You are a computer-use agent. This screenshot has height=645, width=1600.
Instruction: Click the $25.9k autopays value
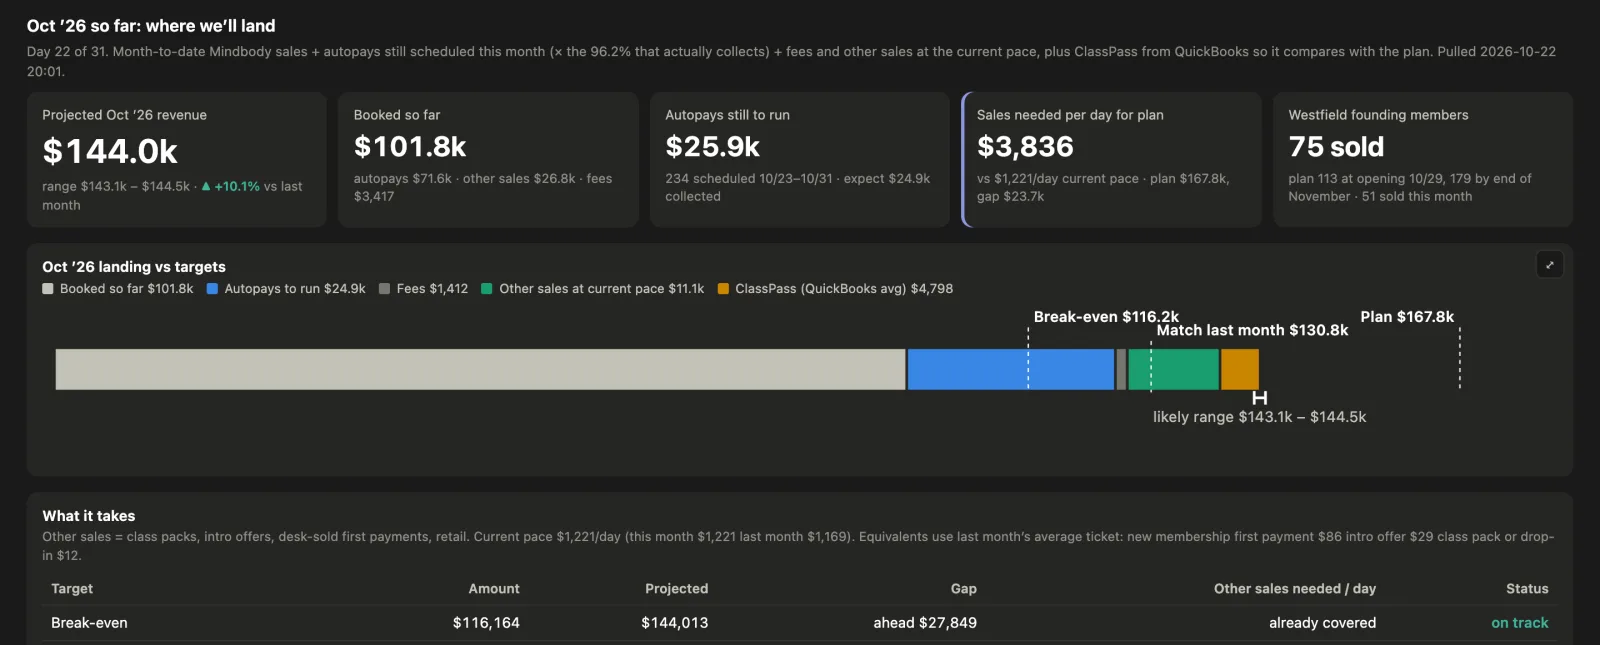(x=712, y=147)
